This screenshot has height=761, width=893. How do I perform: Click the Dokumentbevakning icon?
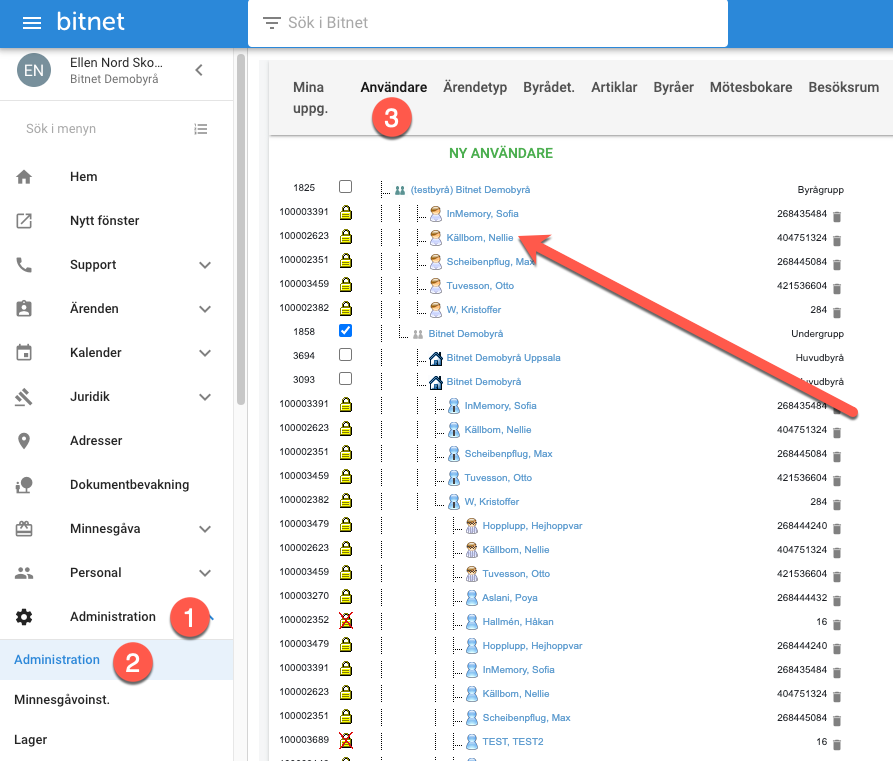pos(24,485)
